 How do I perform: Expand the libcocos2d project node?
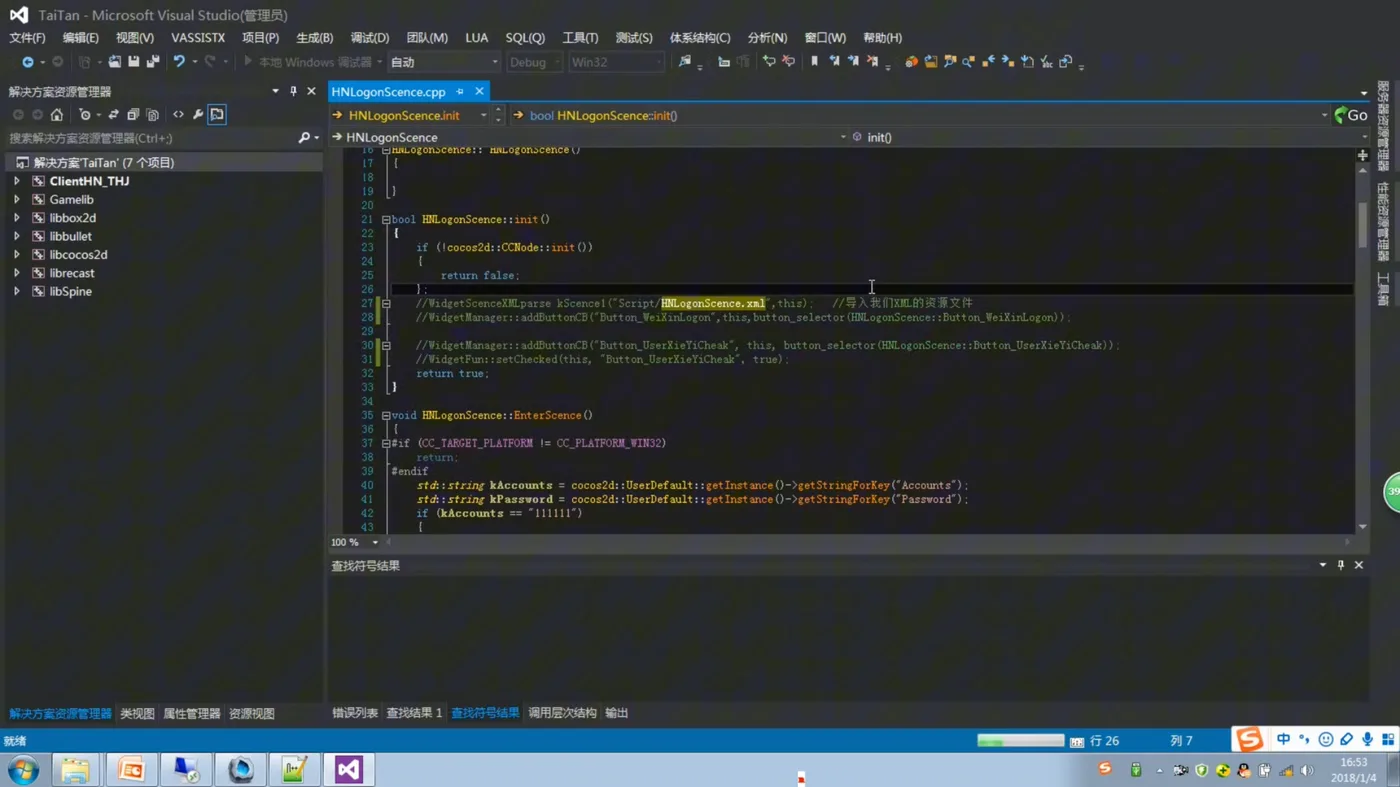tap(16, 255)
